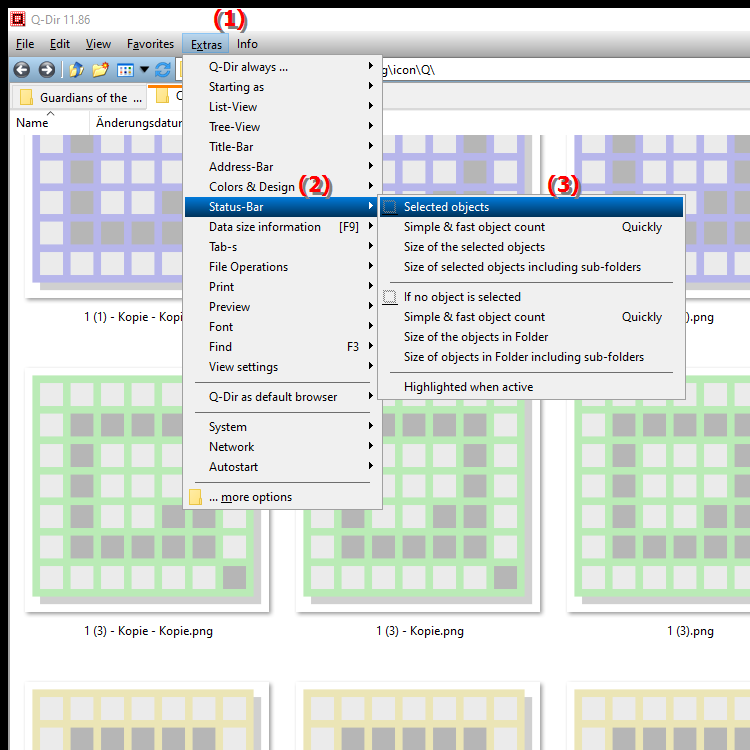This screenshot has width=750, height=750.
Task: Open the Edit menu
Action: click(x=60, y=44)
